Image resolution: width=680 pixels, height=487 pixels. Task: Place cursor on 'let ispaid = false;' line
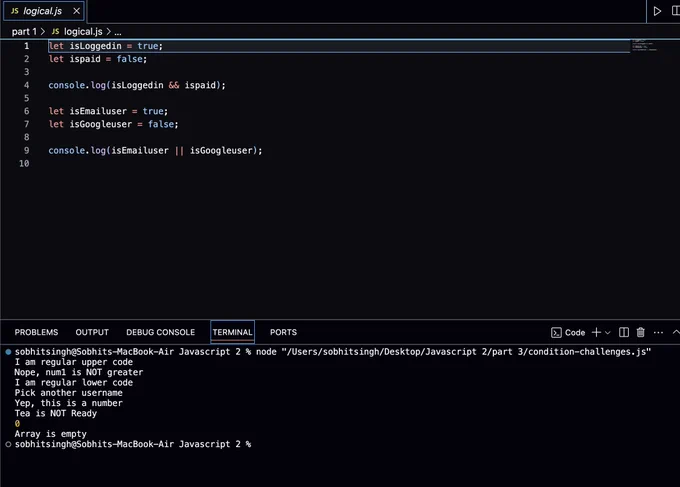click(98, 59)
